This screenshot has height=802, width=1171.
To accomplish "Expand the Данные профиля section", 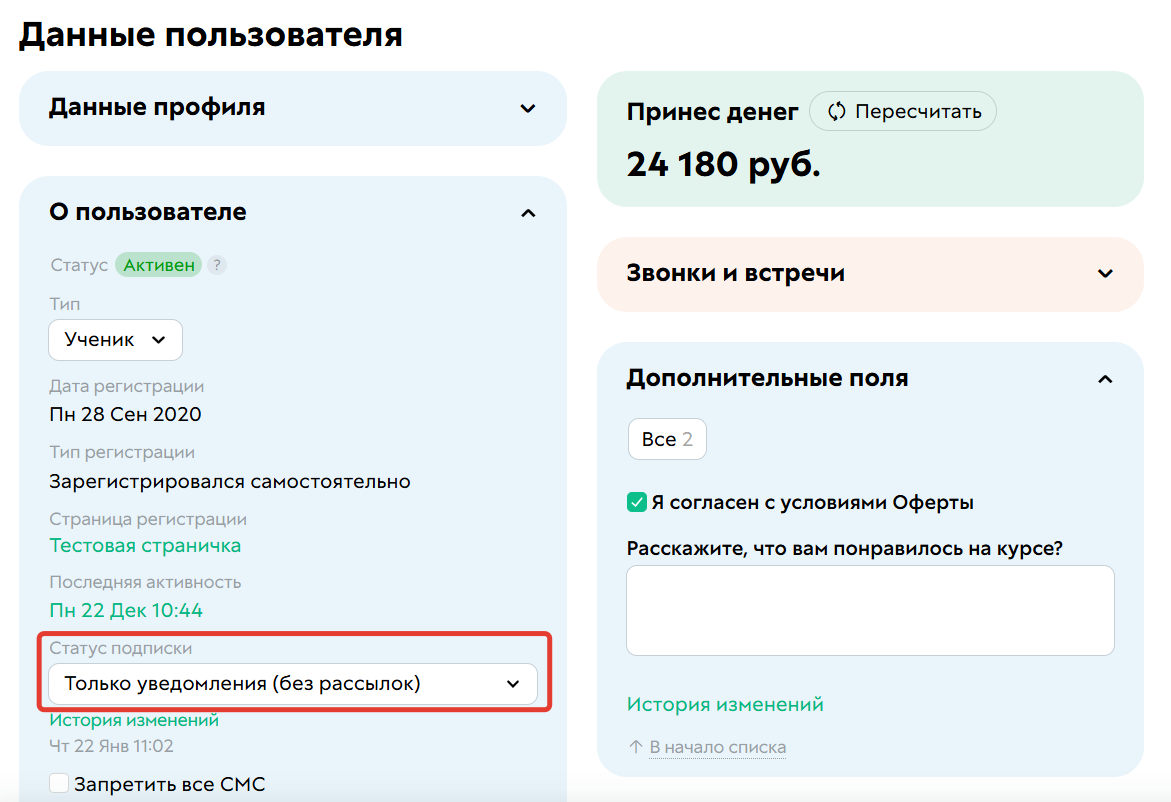I will coord(527,108).
